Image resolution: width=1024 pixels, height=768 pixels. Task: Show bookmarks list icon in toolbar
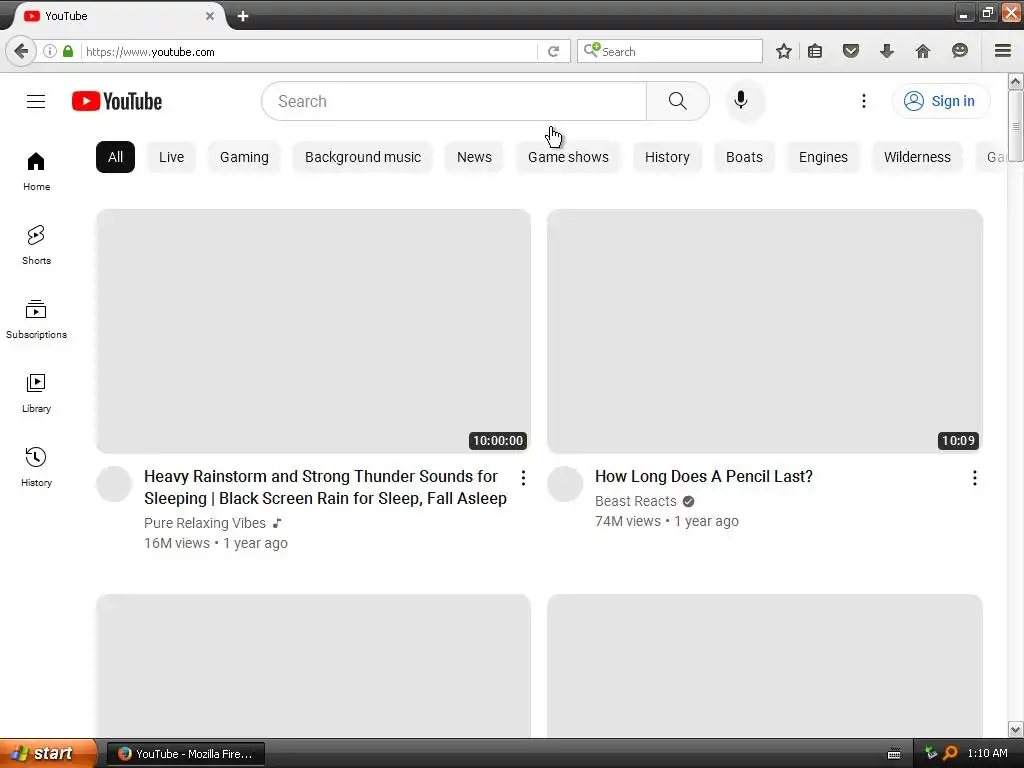pos(815,51)
